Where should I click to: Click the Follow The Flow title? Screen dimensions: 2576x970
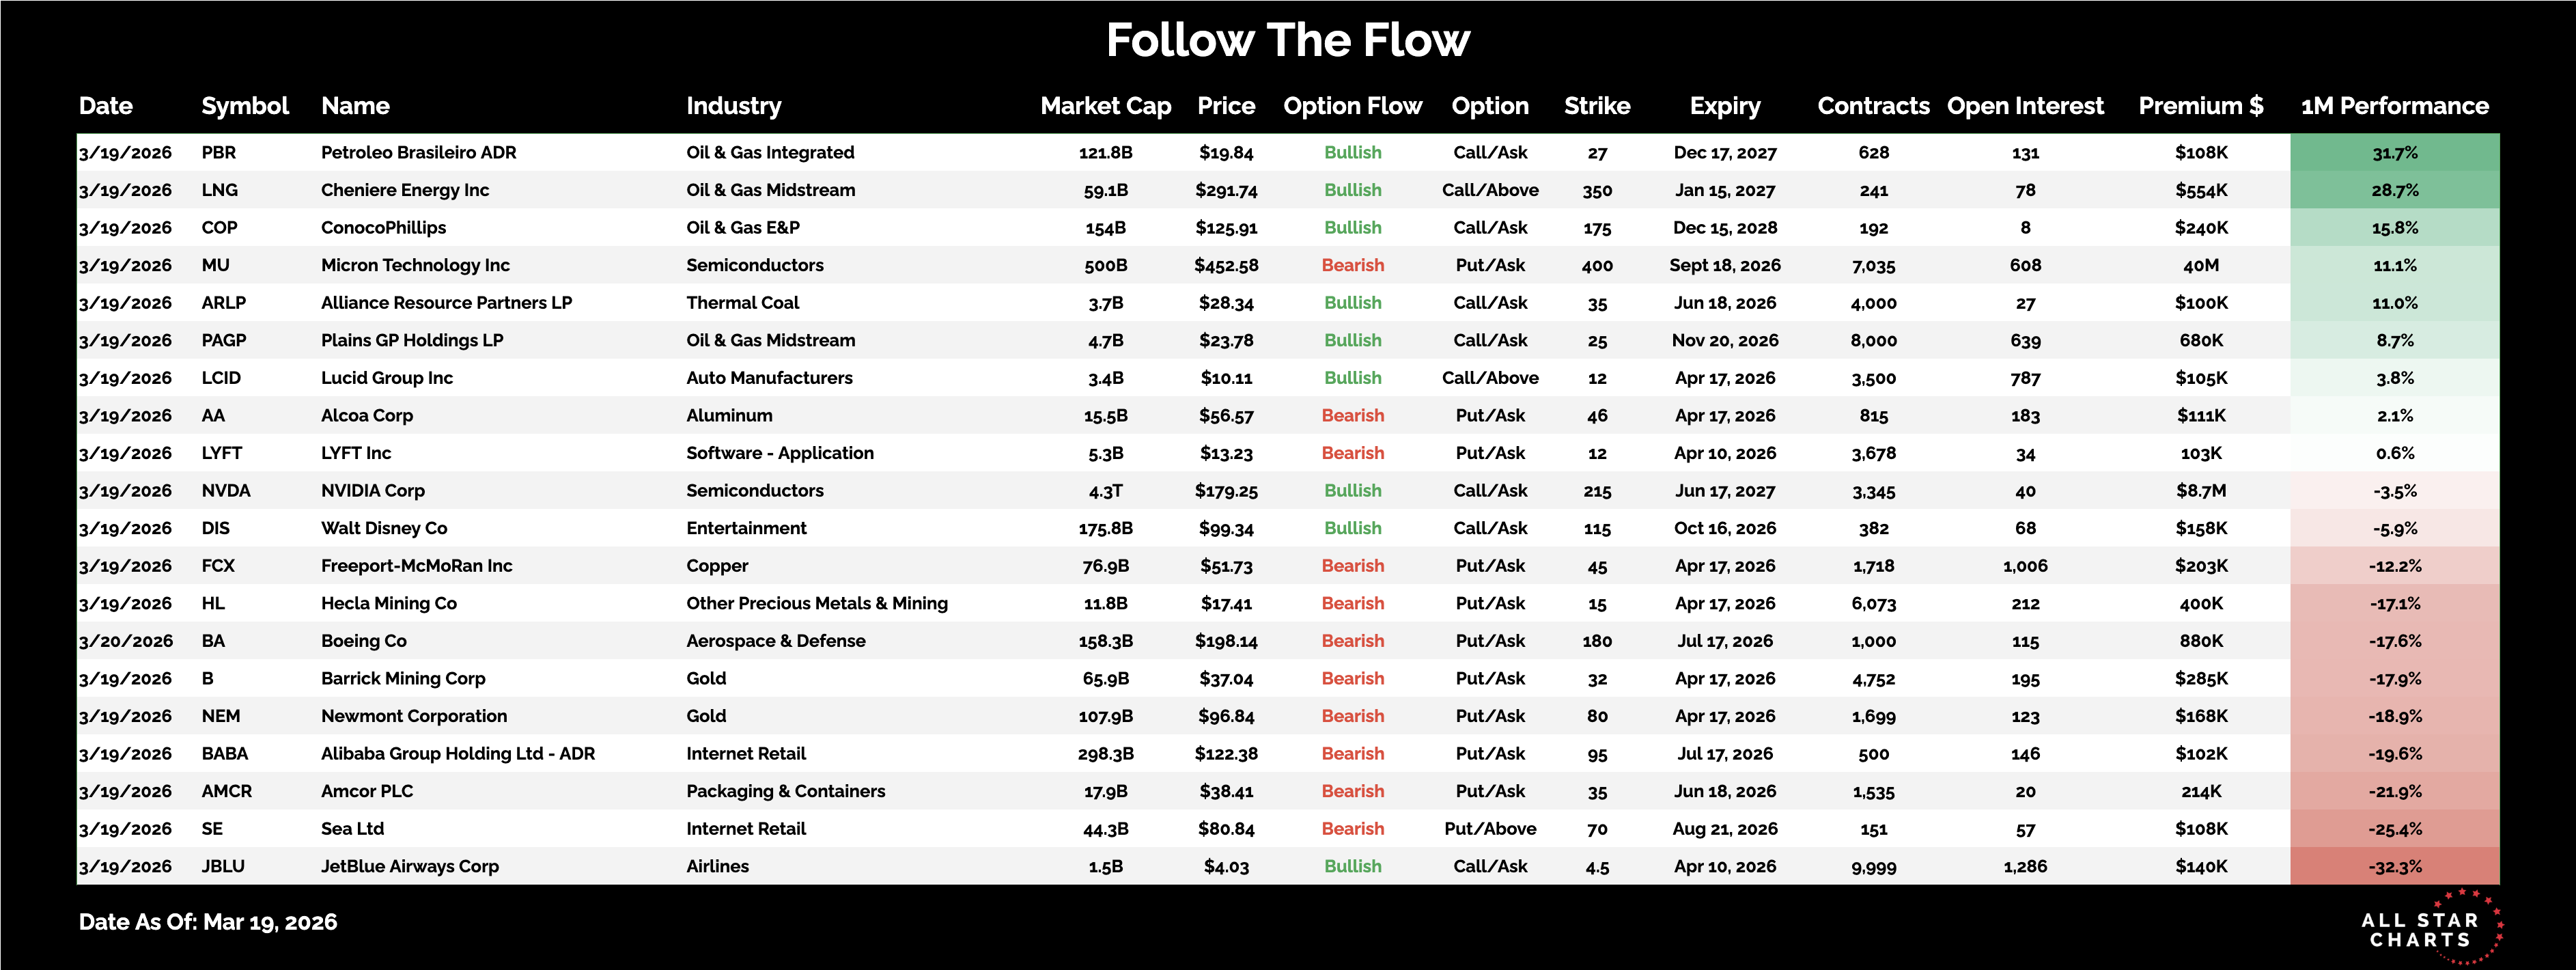click(1287, 41)
